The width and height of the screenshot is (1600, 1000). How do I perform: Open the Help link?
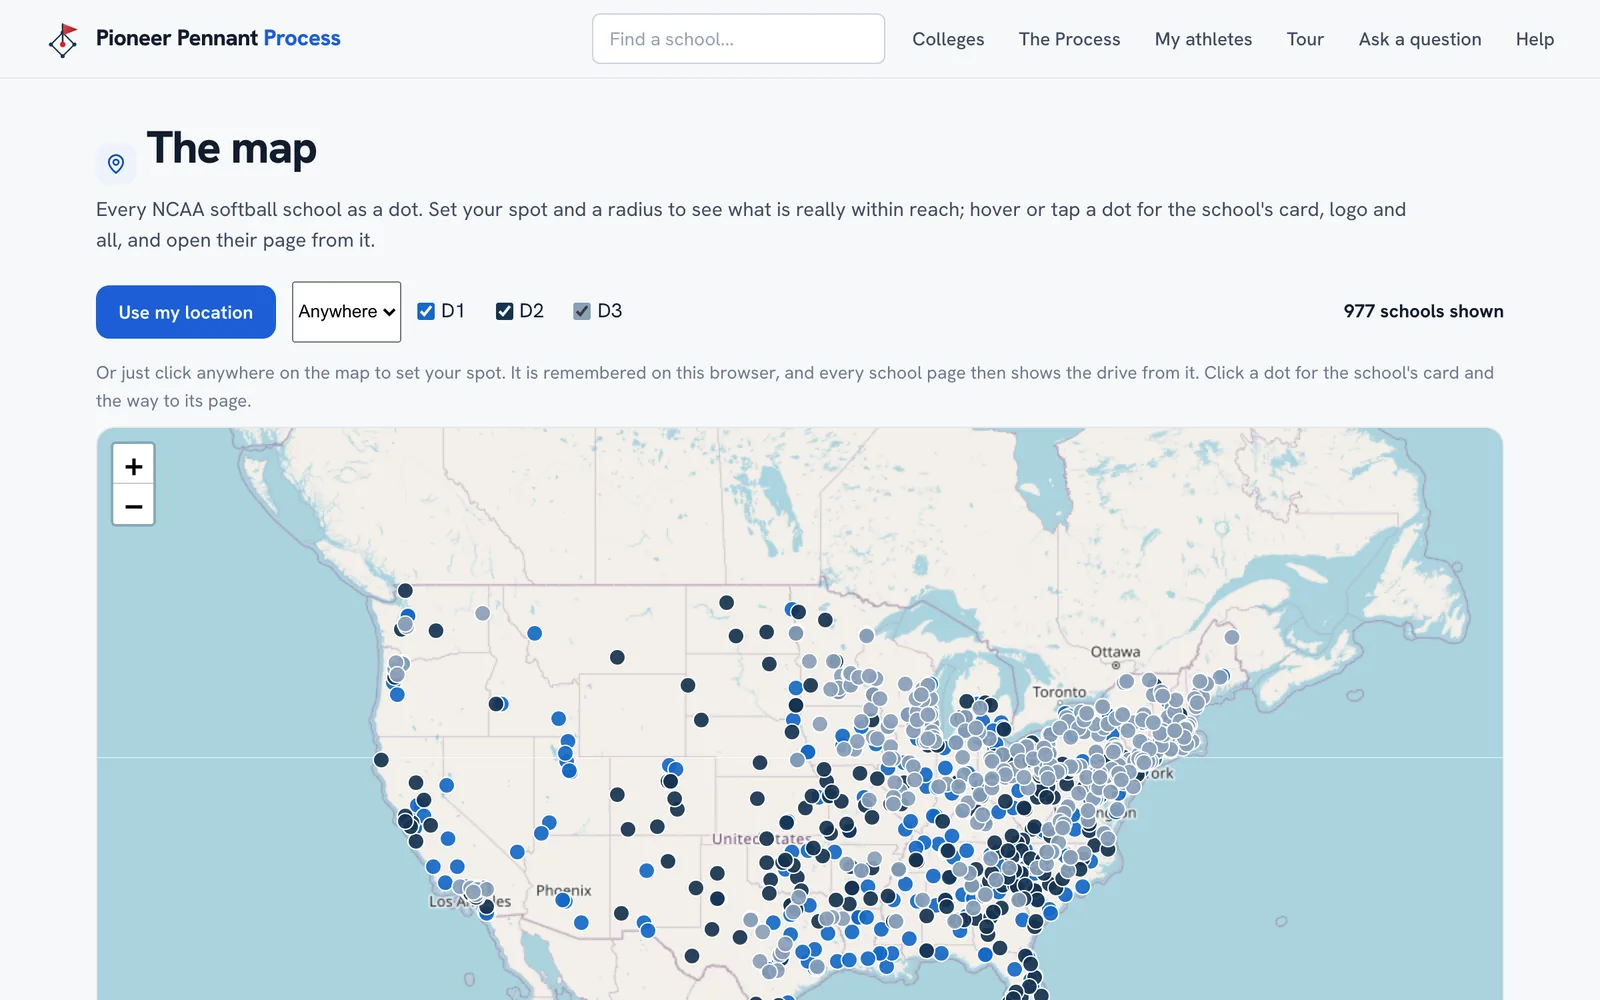pos(1534,39)
